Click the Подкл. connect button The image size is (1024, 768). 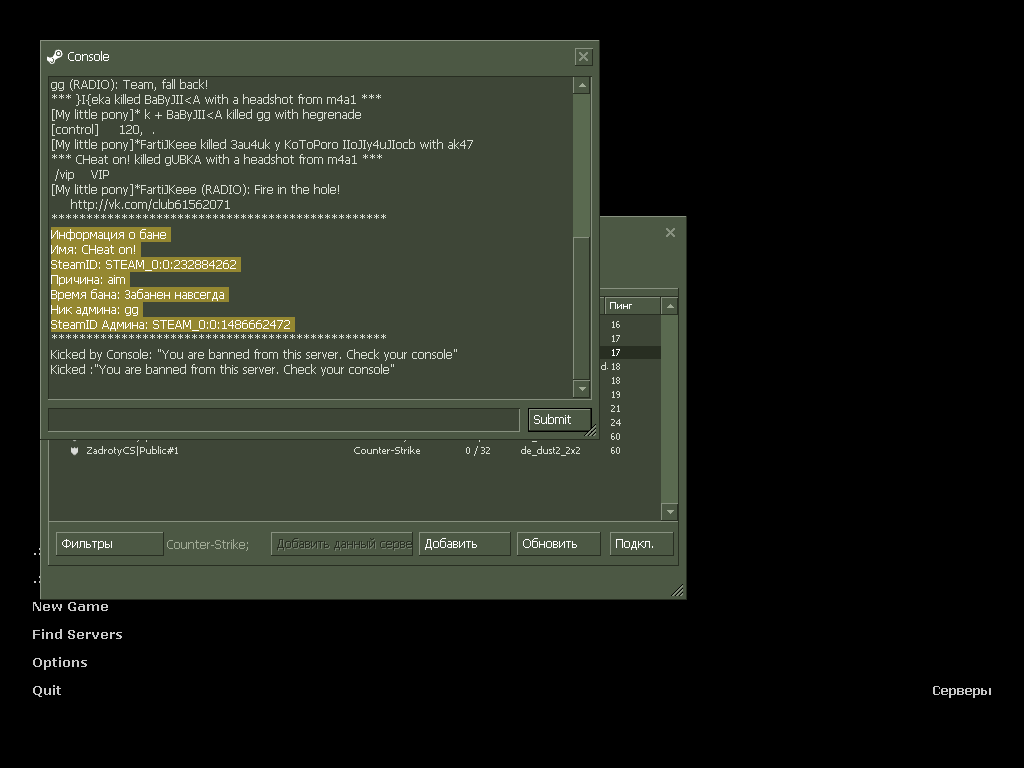[641, 544]
